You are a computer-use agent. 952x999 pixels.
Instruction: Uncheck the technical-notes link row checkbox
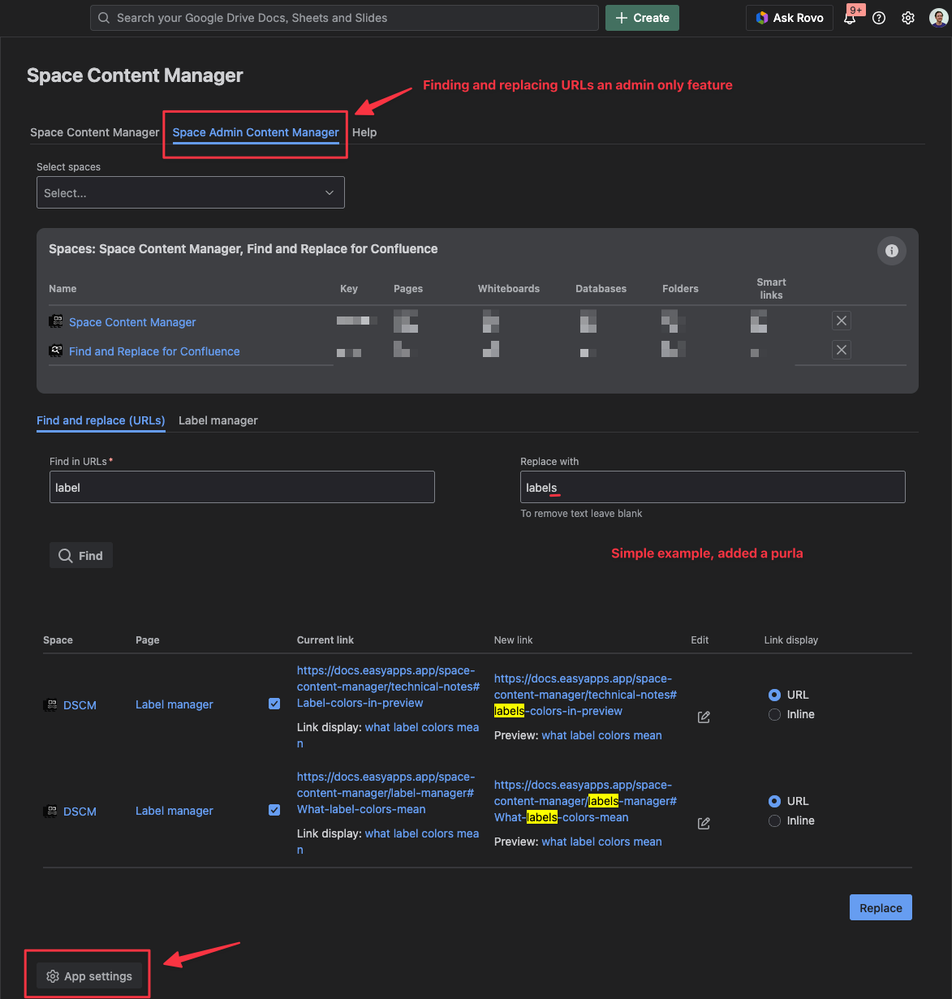274,703
